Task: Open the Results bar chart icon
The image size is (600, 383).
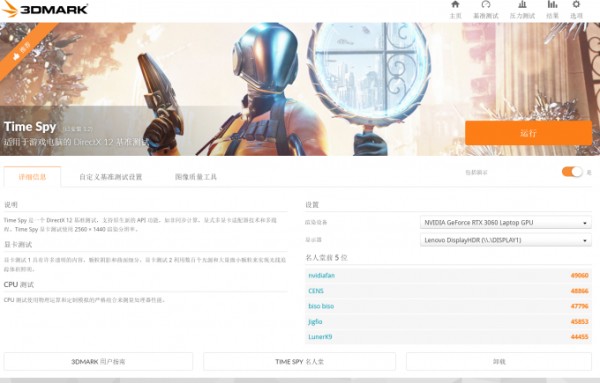Action: click(x=552, y=10)
